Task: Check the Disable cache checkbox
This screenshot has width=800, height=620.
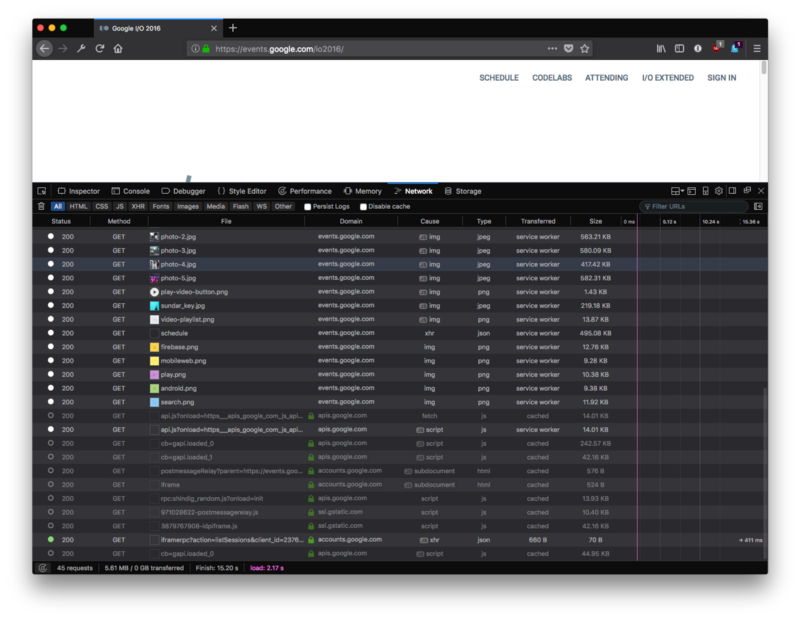Action: click(363, 206)
